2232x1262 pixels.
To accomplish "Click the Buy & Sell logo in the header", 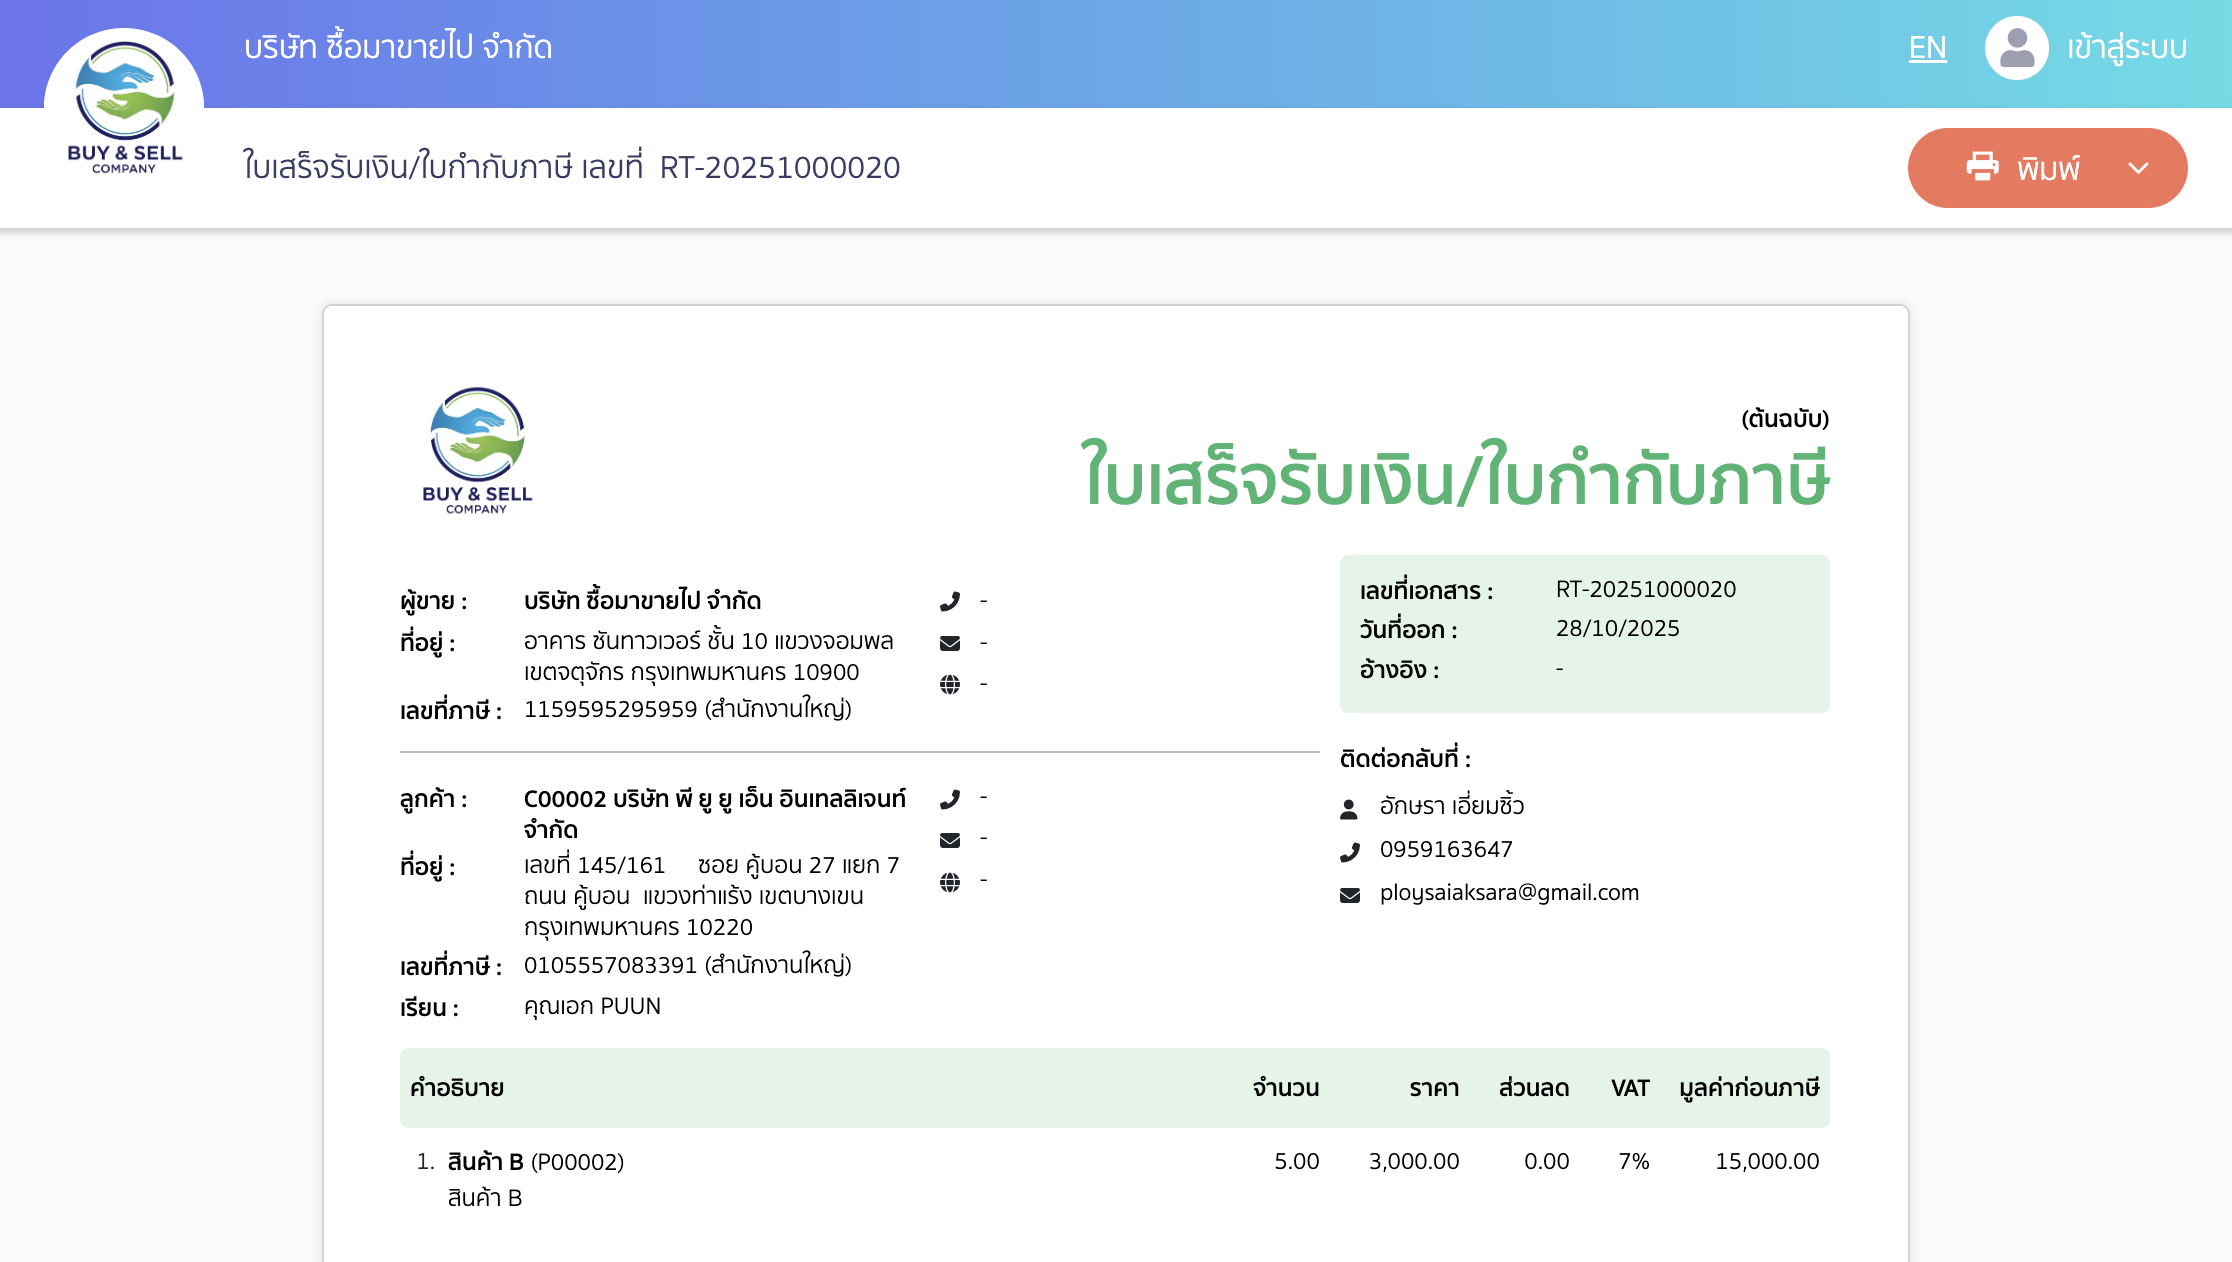I will 124,99.
